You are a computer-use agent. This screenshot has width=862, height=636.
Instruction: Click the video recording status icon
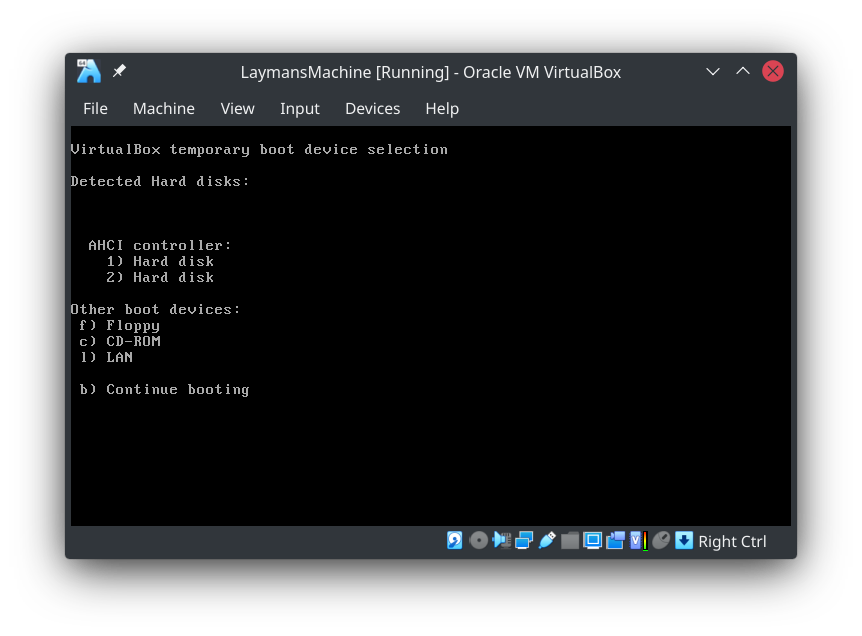click(616, 540)
